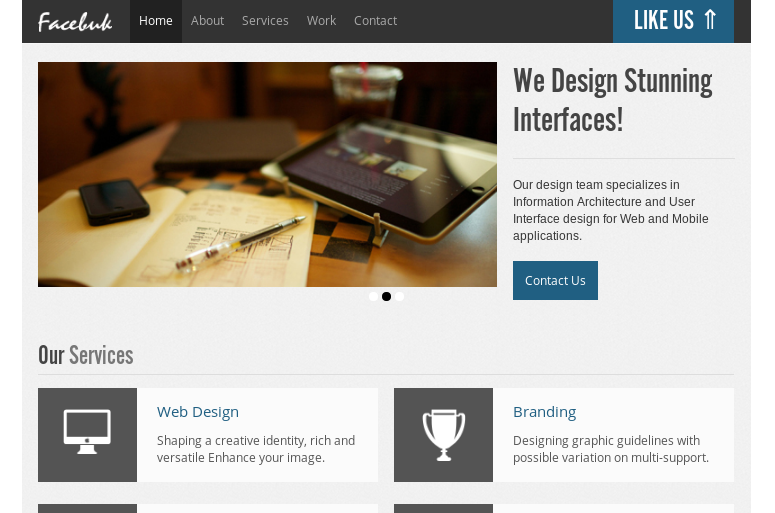Select the third slider dot
This screenshot has width=775, height=513.
[399, 296]
